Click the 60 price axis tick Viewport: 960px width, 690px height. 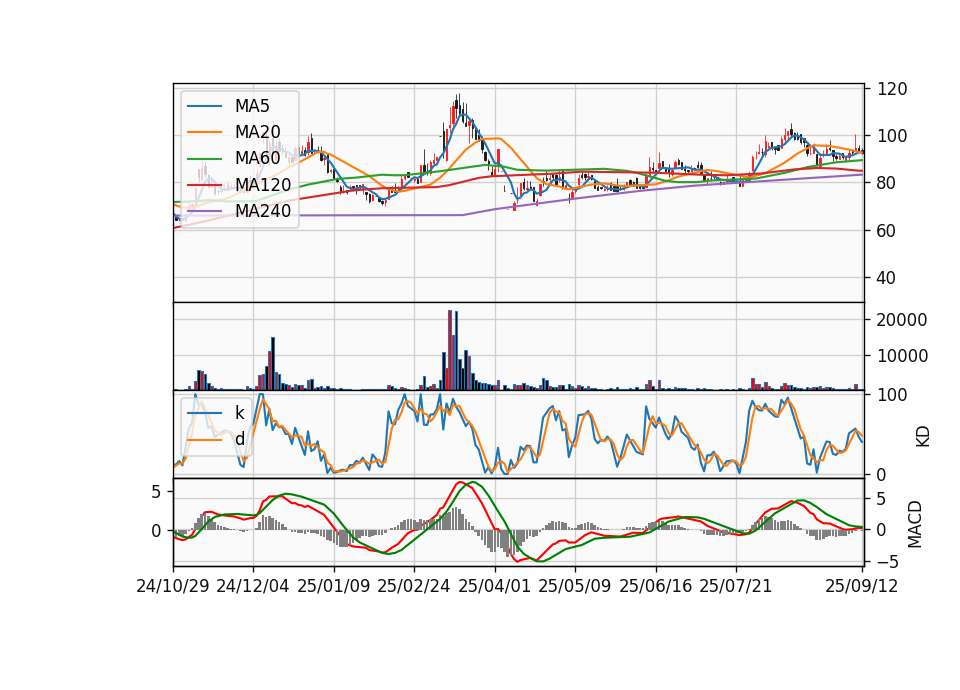click(887, 231)
